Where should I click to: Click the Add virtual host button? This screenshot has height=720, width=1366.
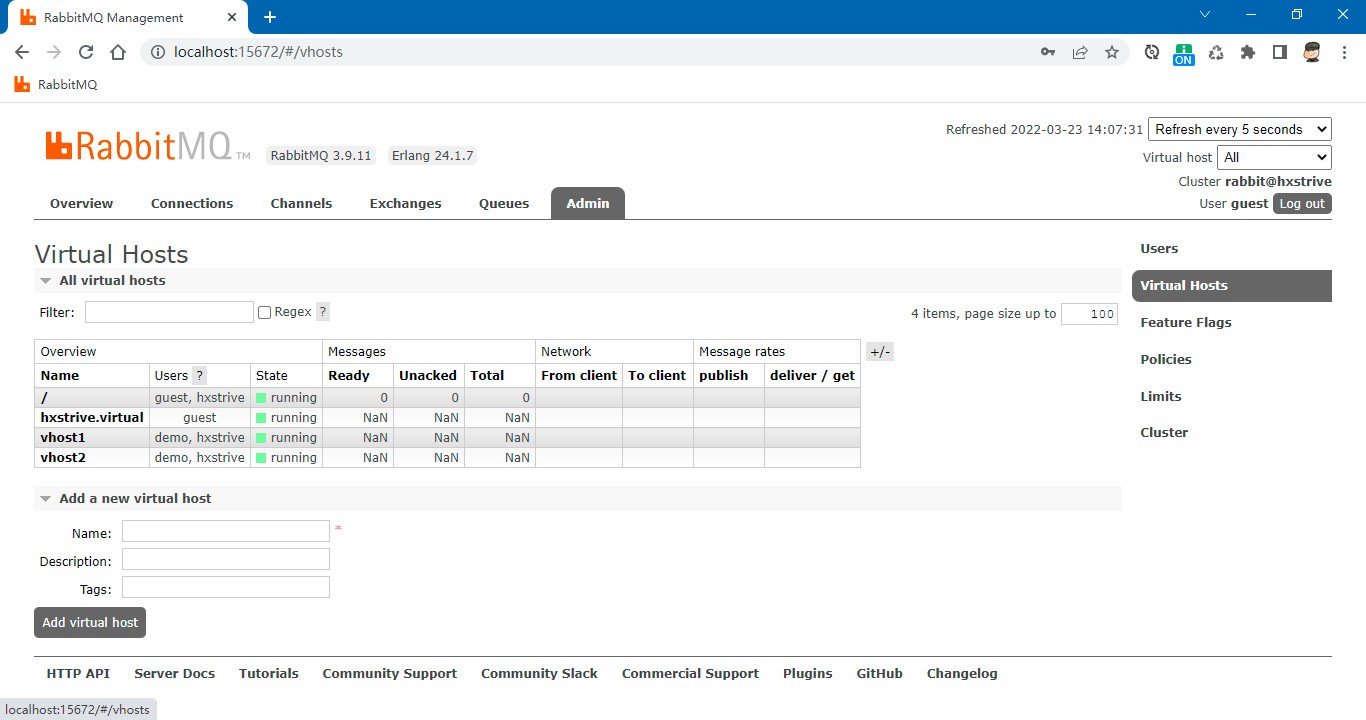[90, 622]
